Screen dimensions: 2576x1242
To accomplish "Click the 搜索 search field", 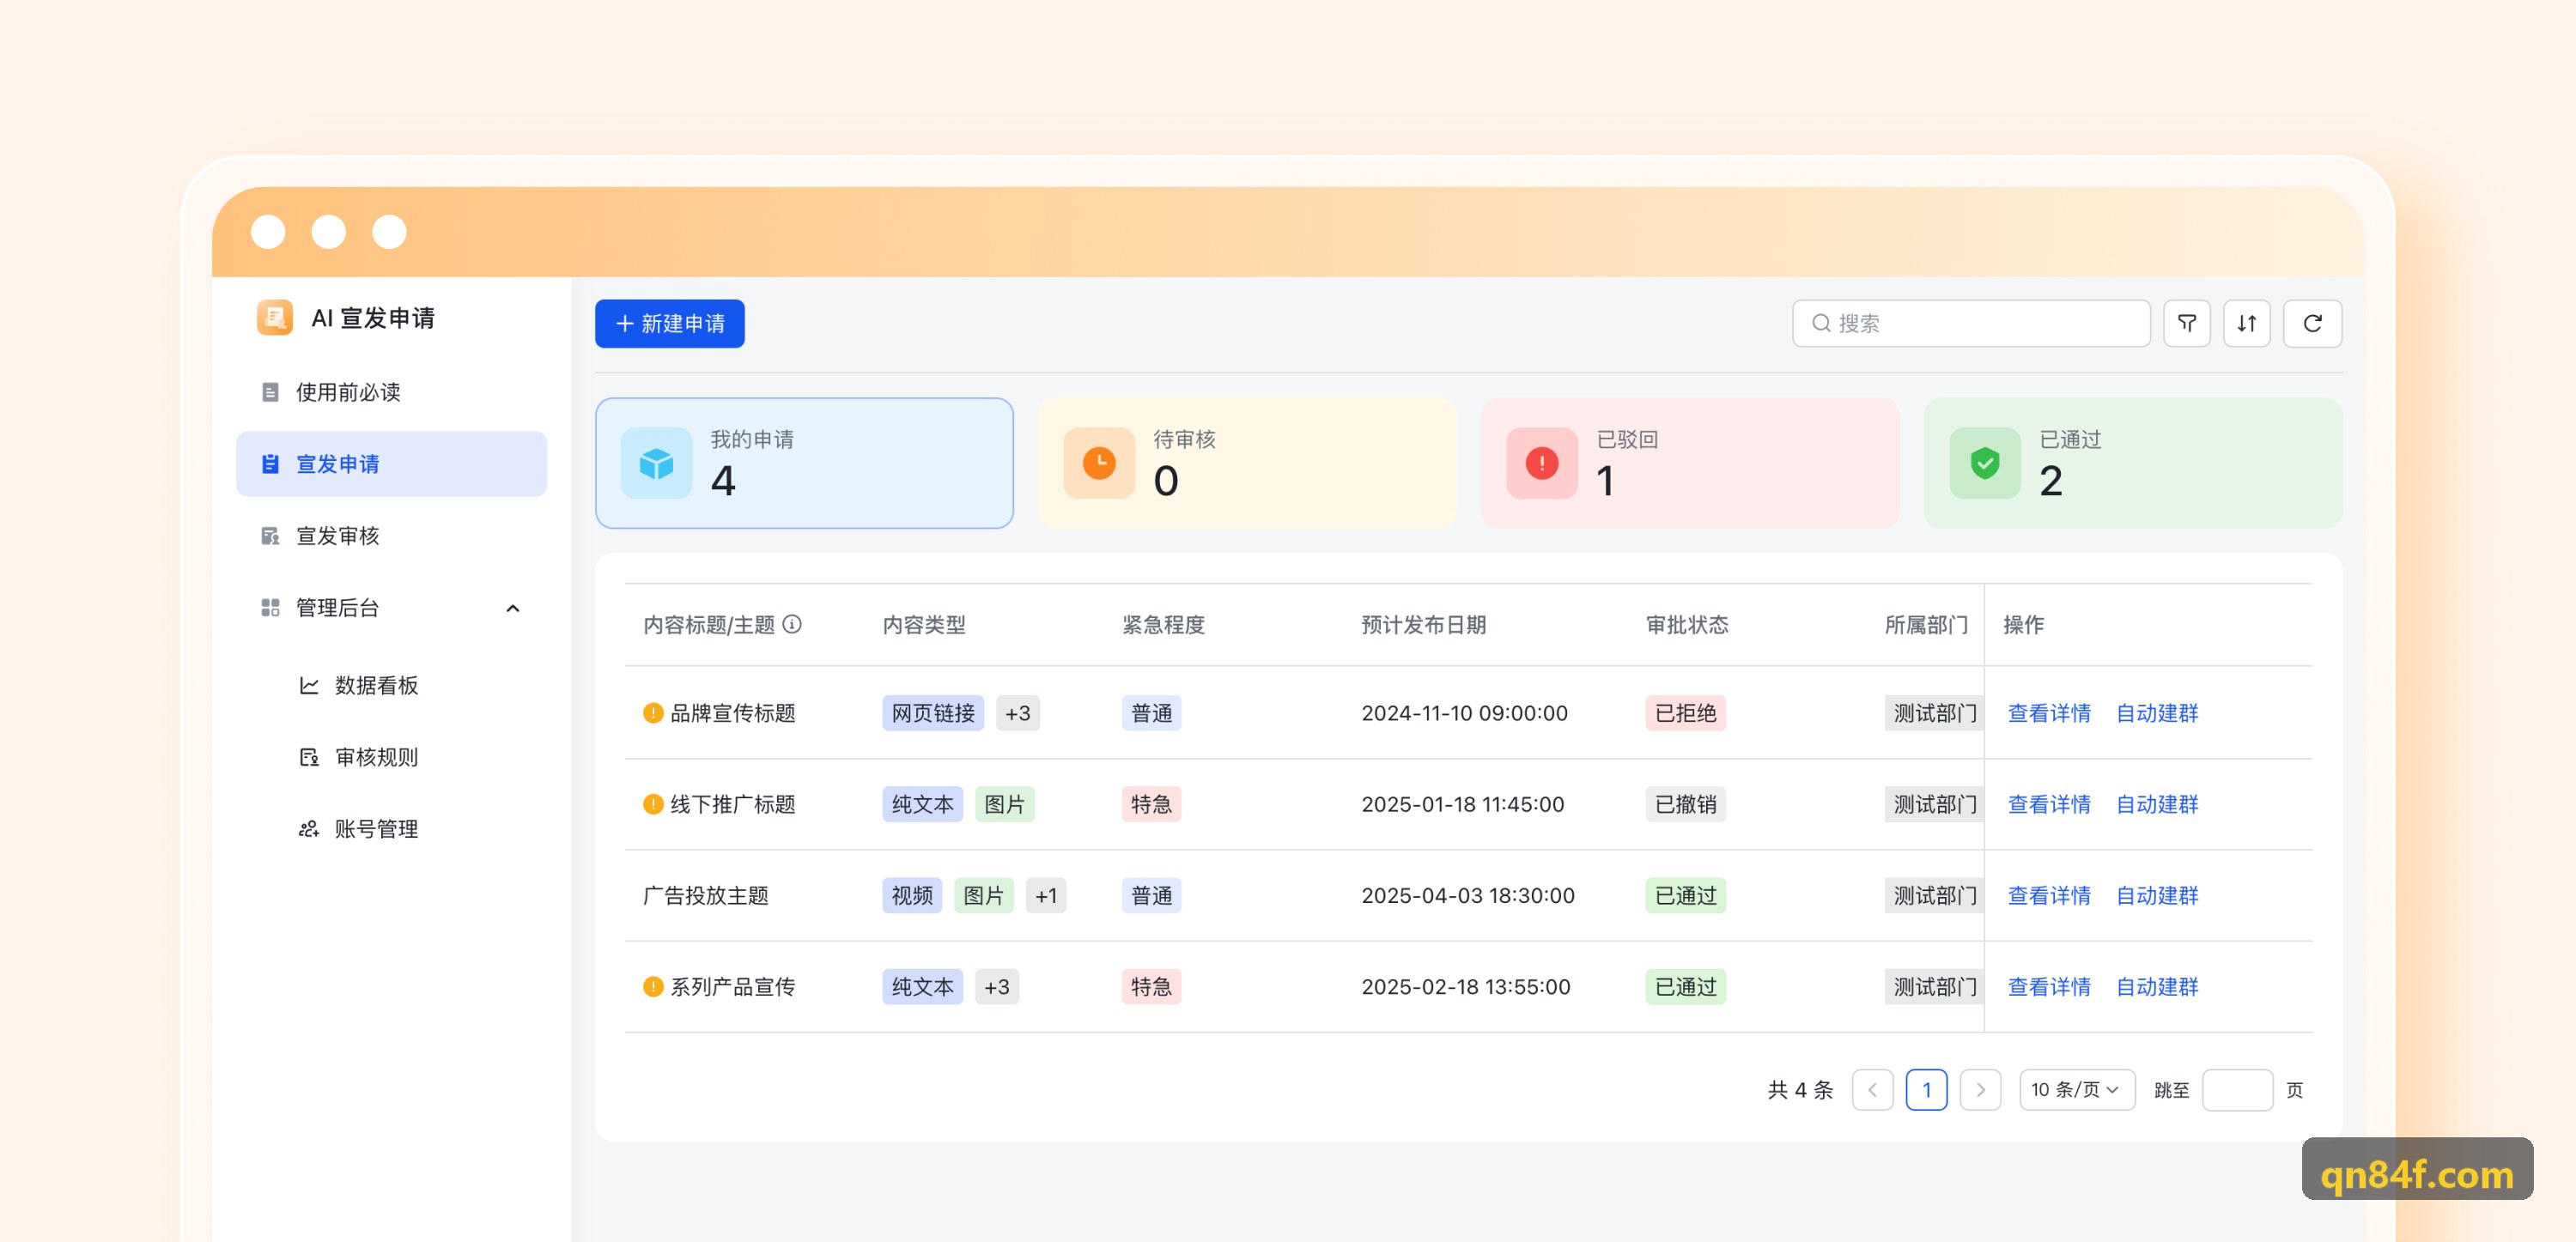I will click(1970, 323).
